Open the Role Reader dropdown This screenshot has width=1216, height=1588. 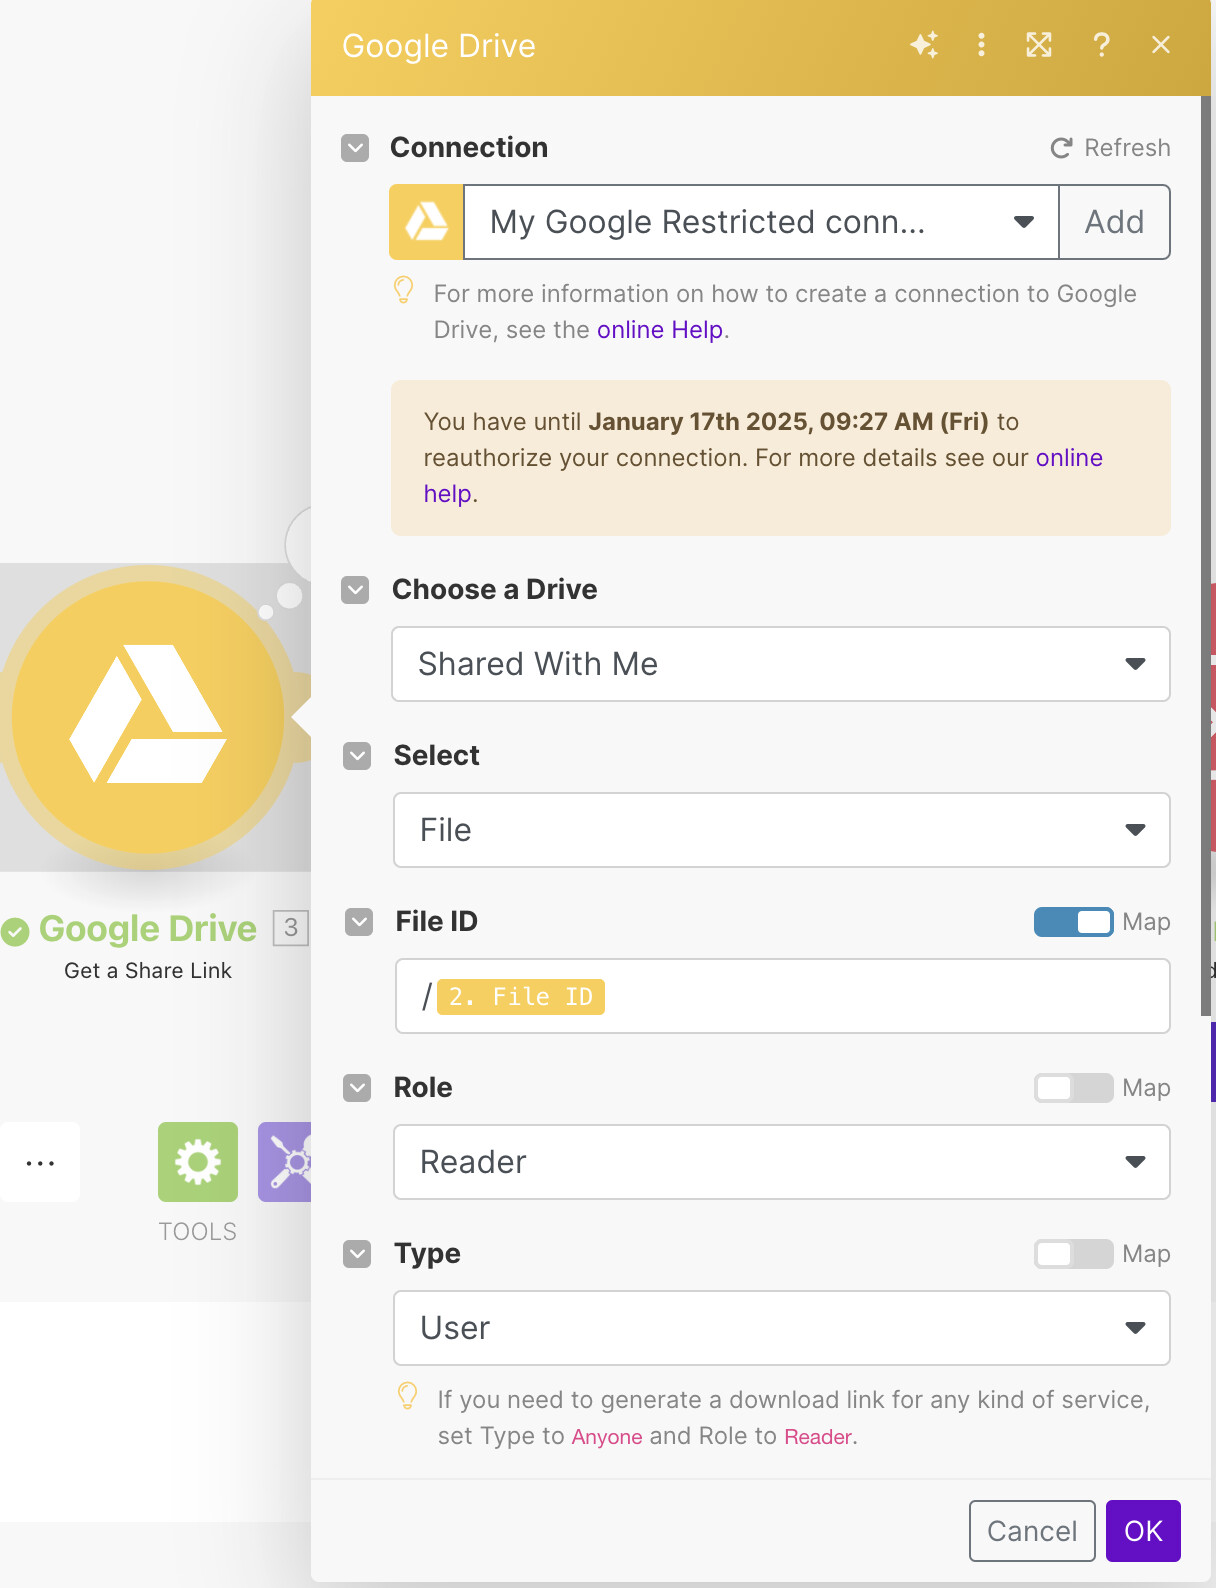tap(782, 1162)
